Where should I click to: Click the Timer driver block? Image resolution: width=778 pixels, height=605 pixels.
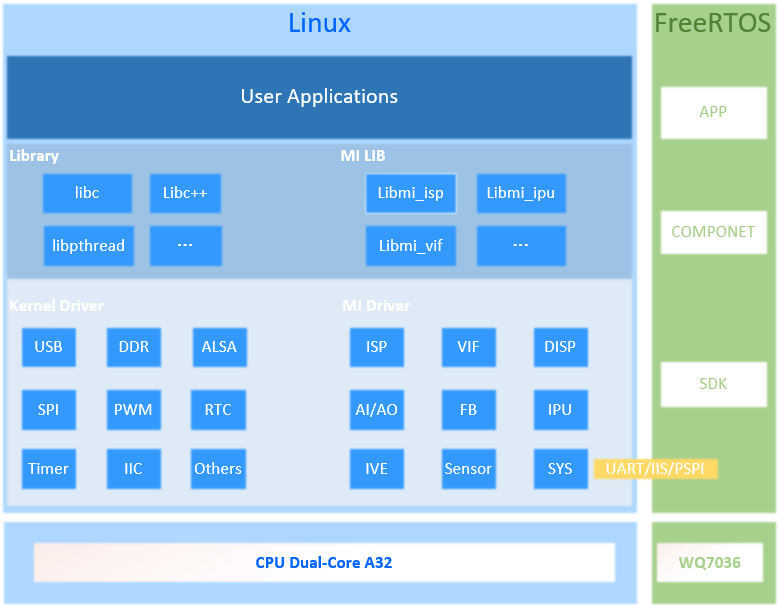pos(48,468)
